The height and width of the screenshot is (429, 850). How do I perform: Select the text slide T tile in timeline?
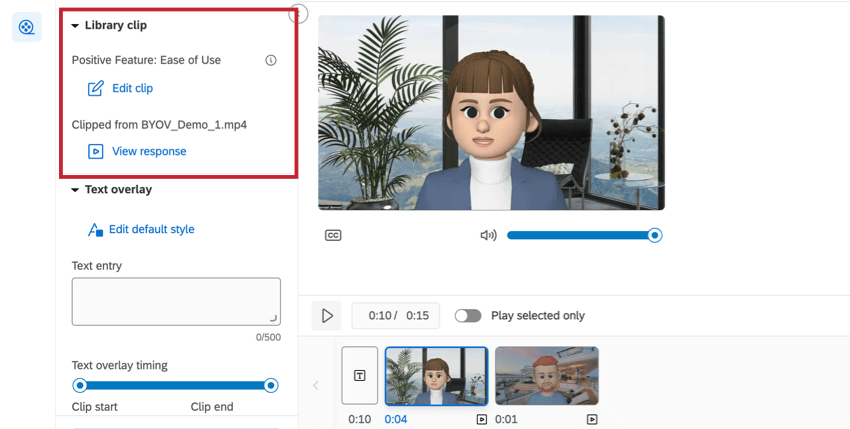click(359, 375)
